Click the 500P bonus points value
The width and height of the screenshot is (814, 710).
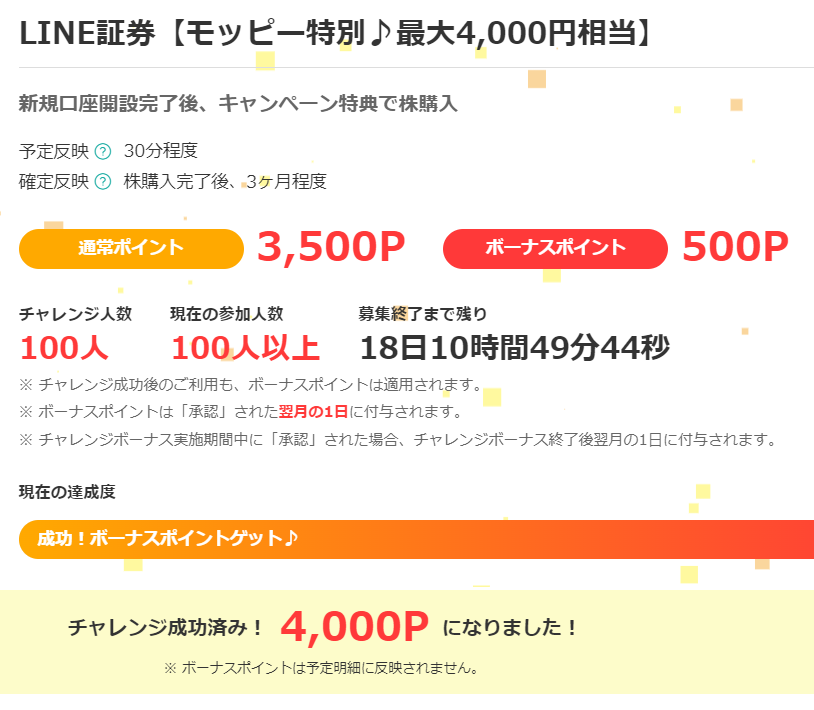click(x=735, y=247)
